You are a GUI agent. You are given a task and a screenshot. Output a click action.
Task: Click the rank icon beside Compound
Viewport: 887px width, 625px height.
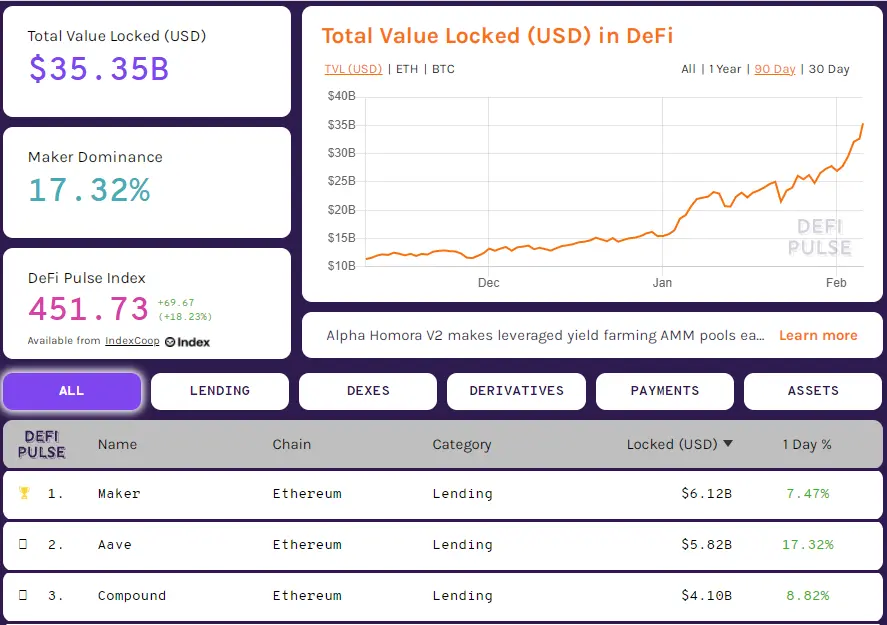pos(23,595)
